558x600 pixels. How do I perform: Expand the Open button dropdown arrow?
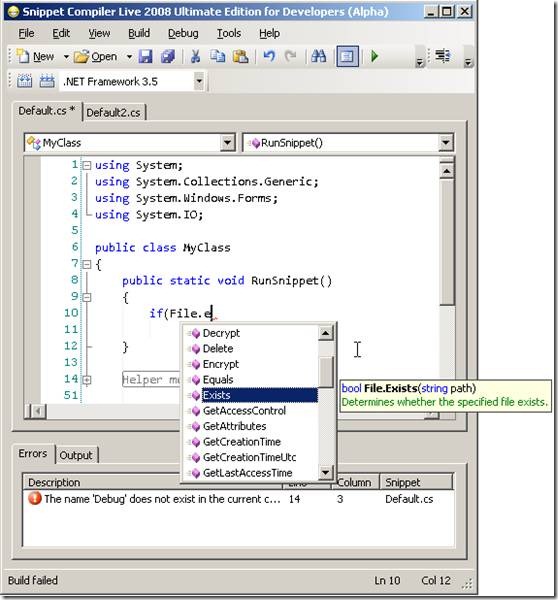(x=129, y=57)
